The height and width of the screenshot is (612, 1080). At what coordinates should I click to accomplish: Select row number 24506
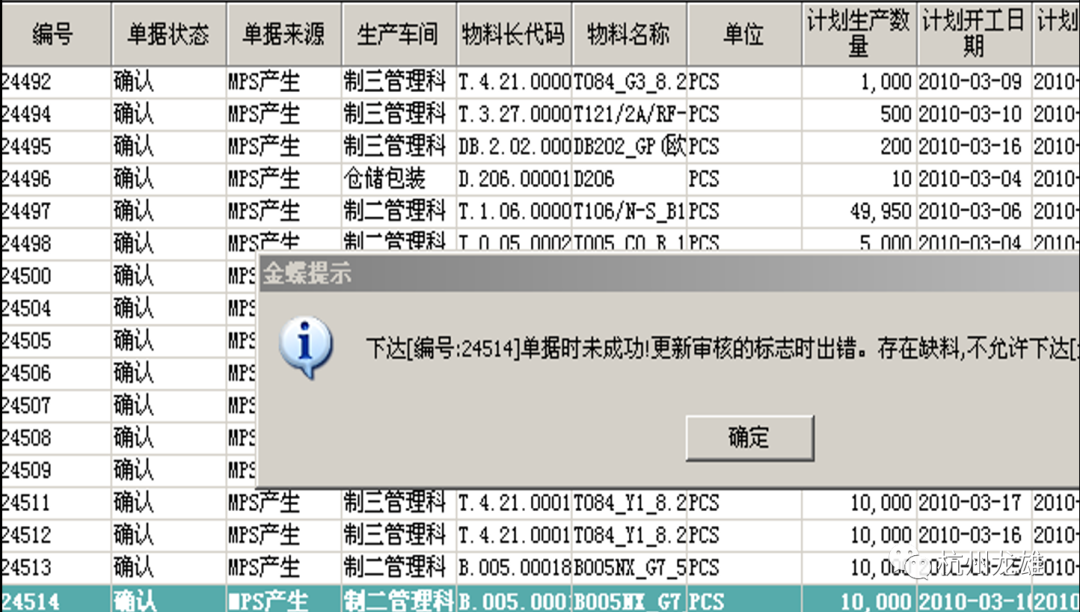click(25, 373)
